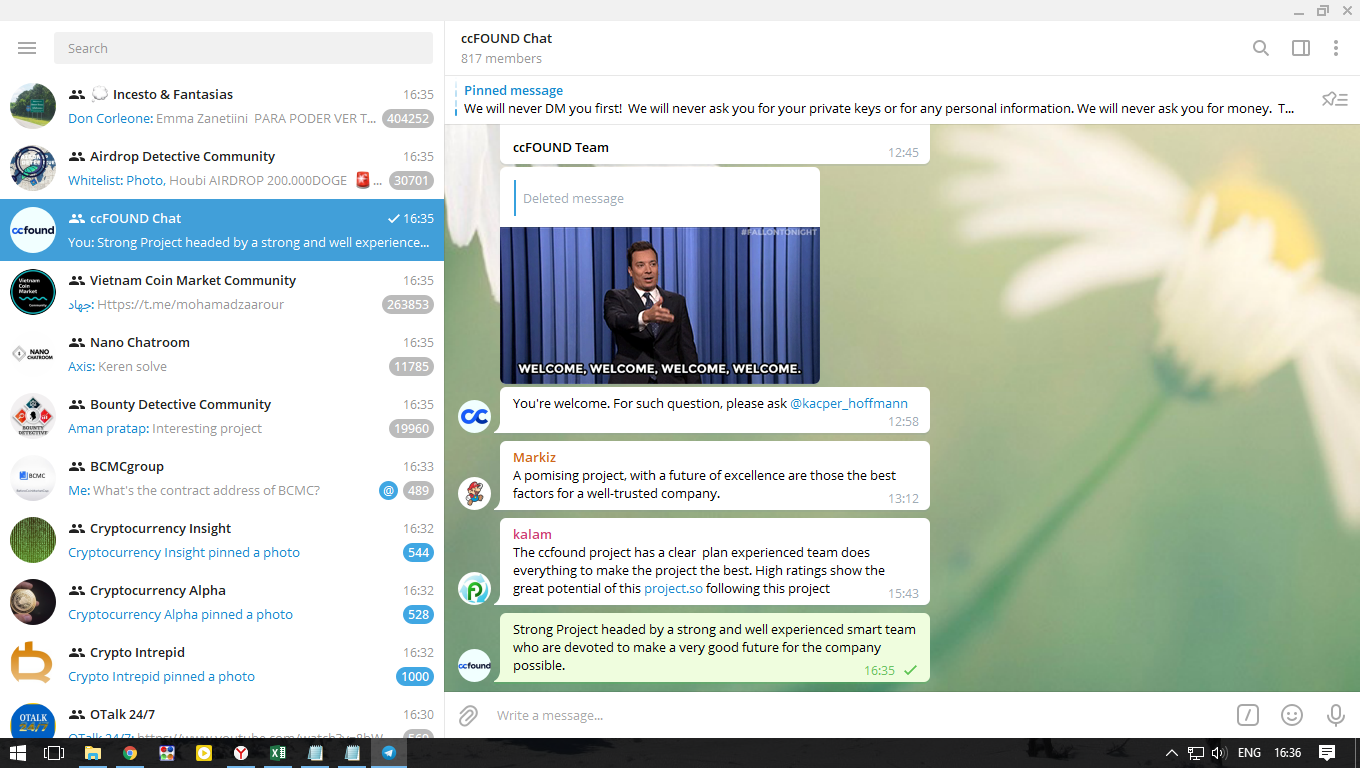
Task: Click the Cryptocurrency Insight avatar
Action: coord(33,540)
